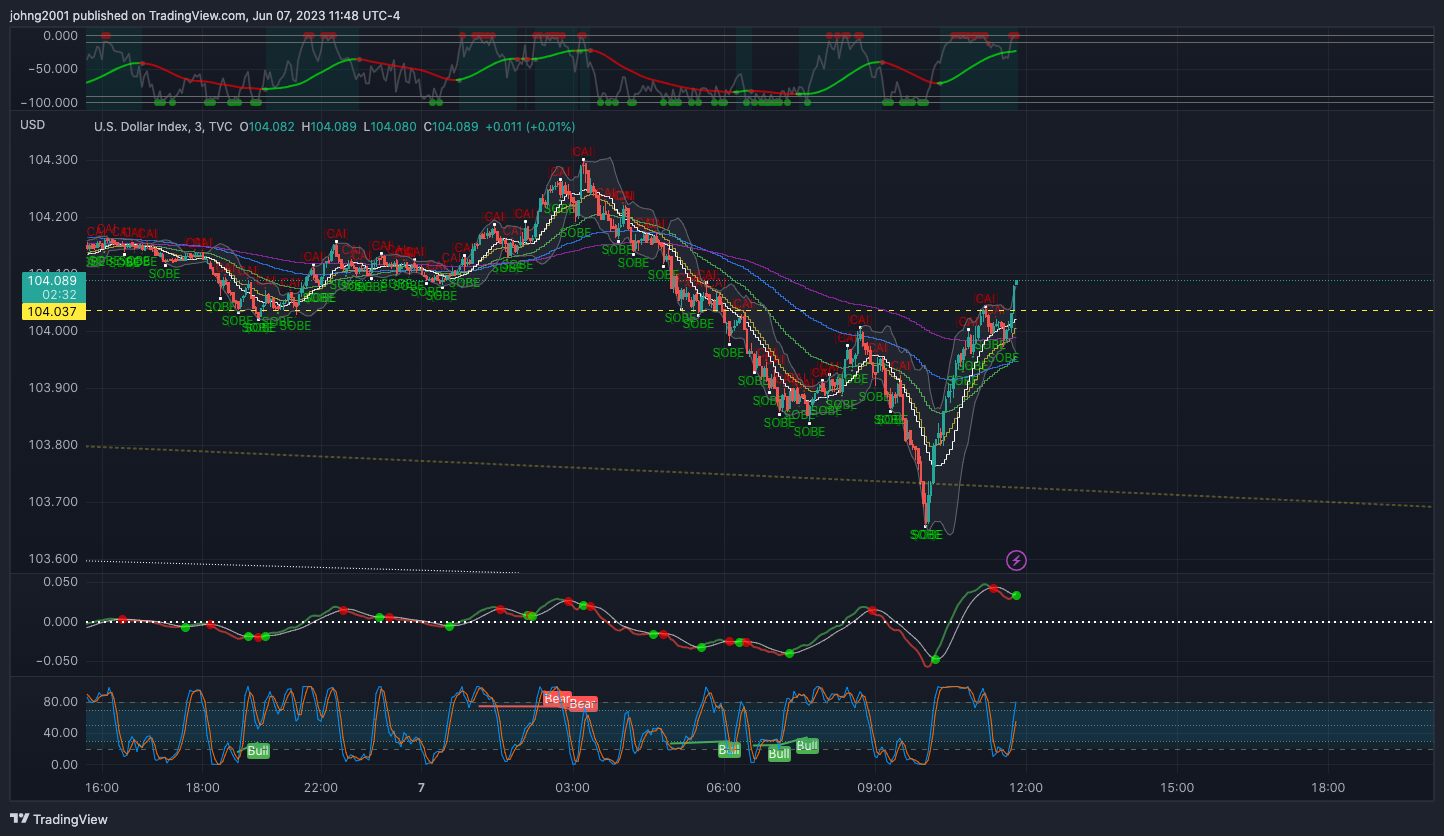
Task: Click the change value +0.011 (+0.01%)
Action: pyautogui.click(x=530, y=127)
